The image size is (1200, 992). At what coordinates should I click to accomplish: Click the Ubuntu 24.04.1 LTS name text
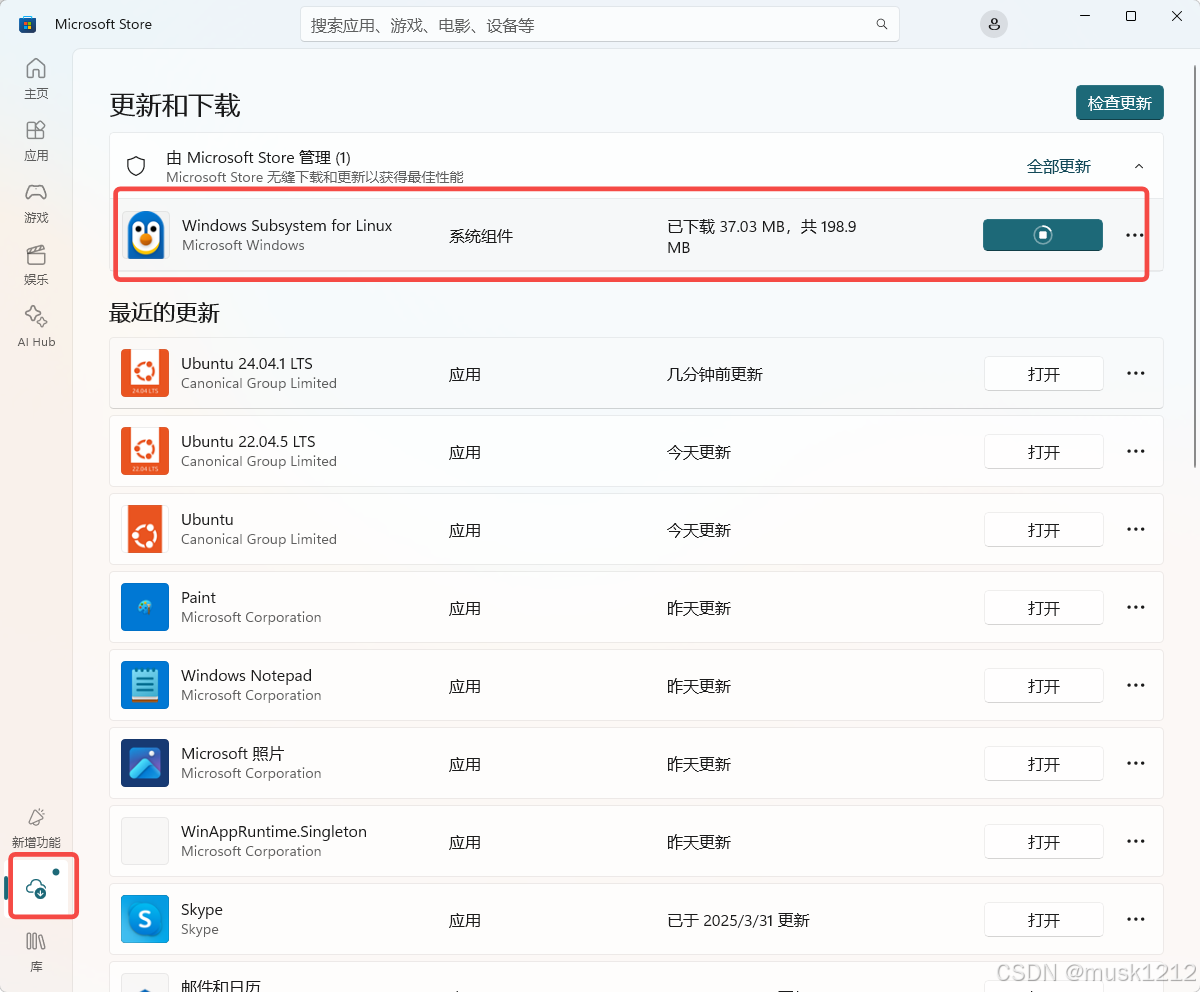247,363
